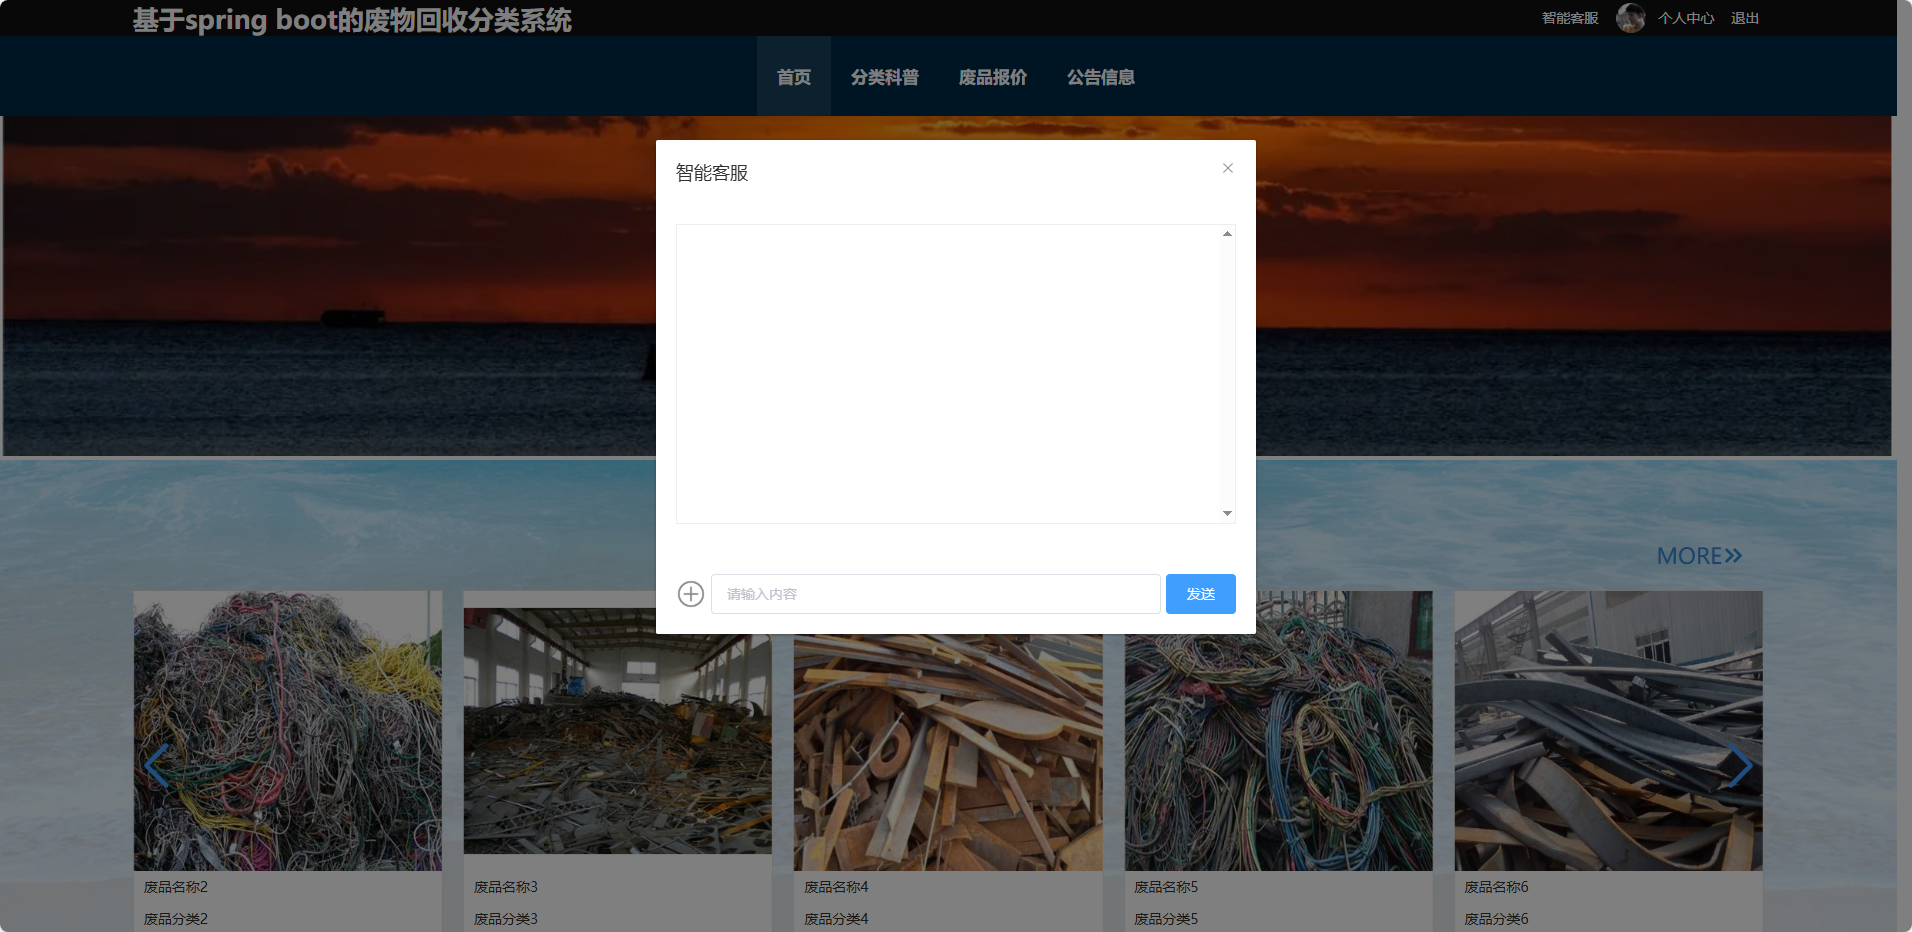Click the 废品分类6 label
The height and width of the screenshot is (932, 1912).
tap(1496, 919)
